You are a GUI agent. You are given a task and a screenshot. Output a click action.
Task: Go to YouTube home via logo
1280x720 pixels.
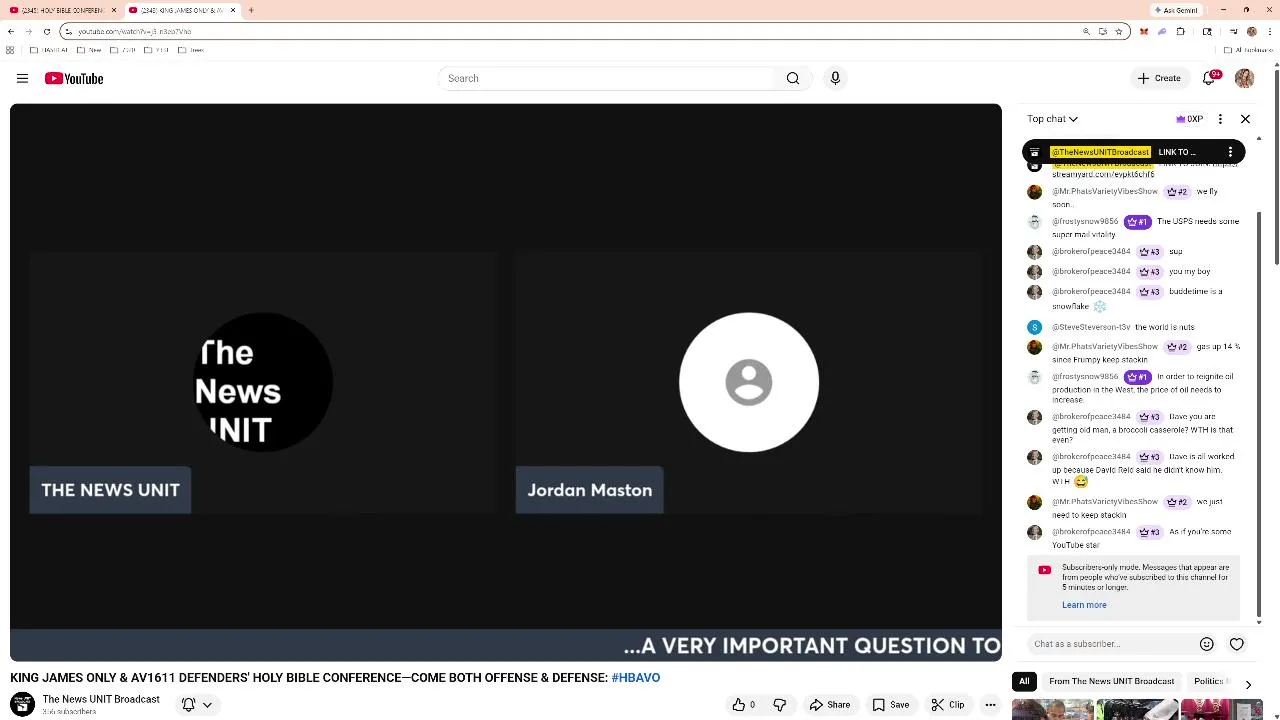[74, 78]
